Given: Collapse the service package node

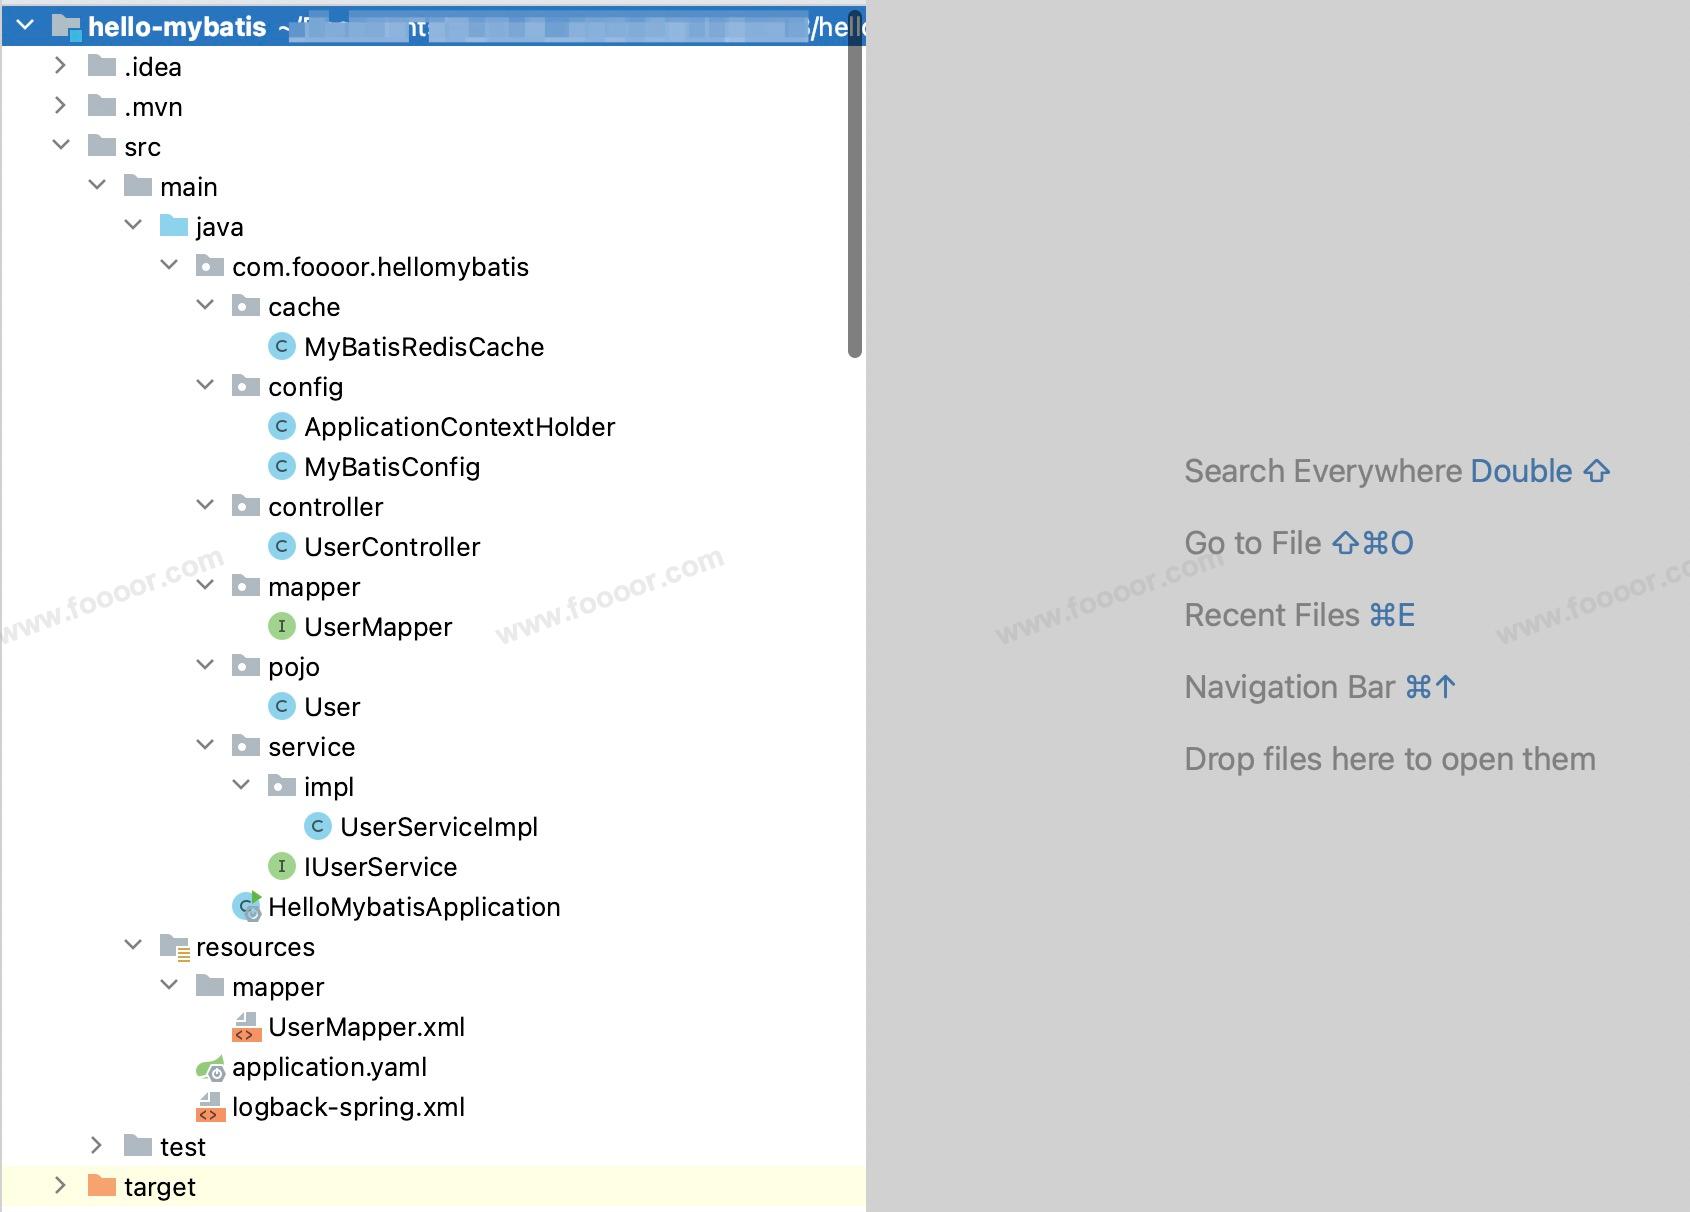Looking at the screenshot, I should [204, 746].
